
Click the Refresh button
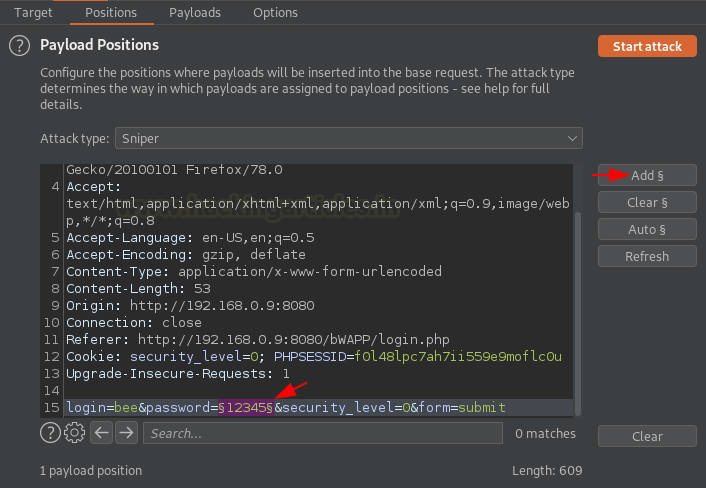[x=647, y=256]
